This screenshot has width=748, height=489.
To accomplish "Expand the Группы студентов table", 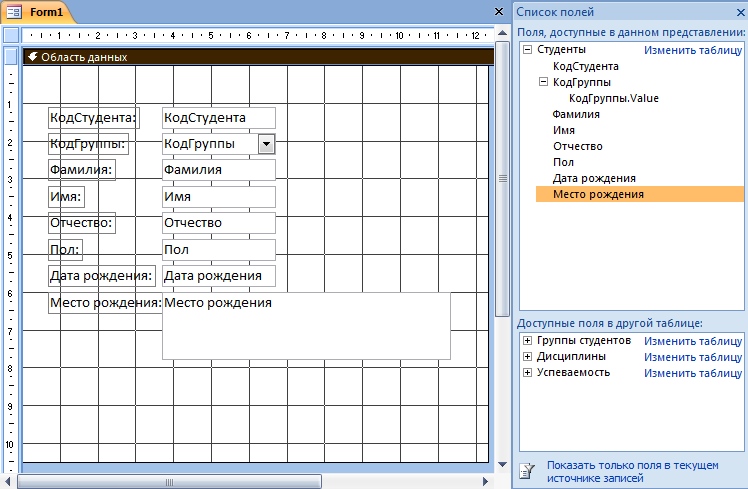I will [527, 340].
